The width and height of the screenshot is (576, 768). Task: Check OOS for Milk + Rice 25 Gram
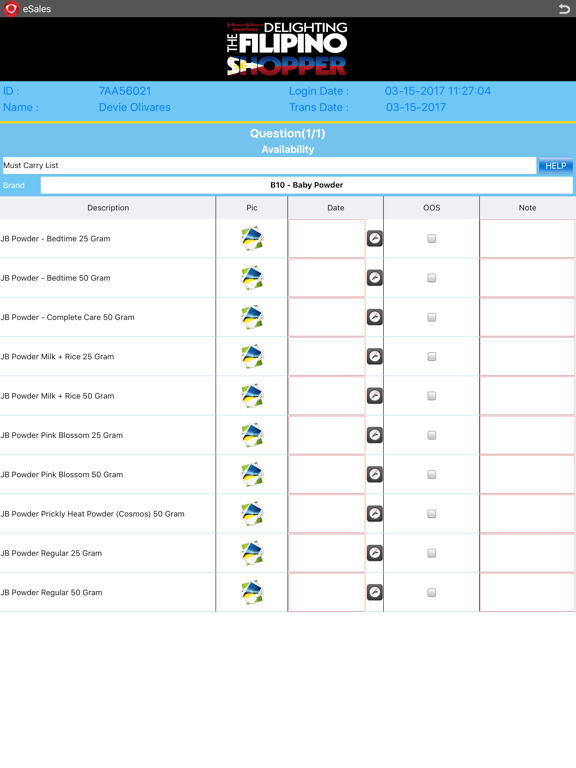pyautogui.click(x=432, y=356)
